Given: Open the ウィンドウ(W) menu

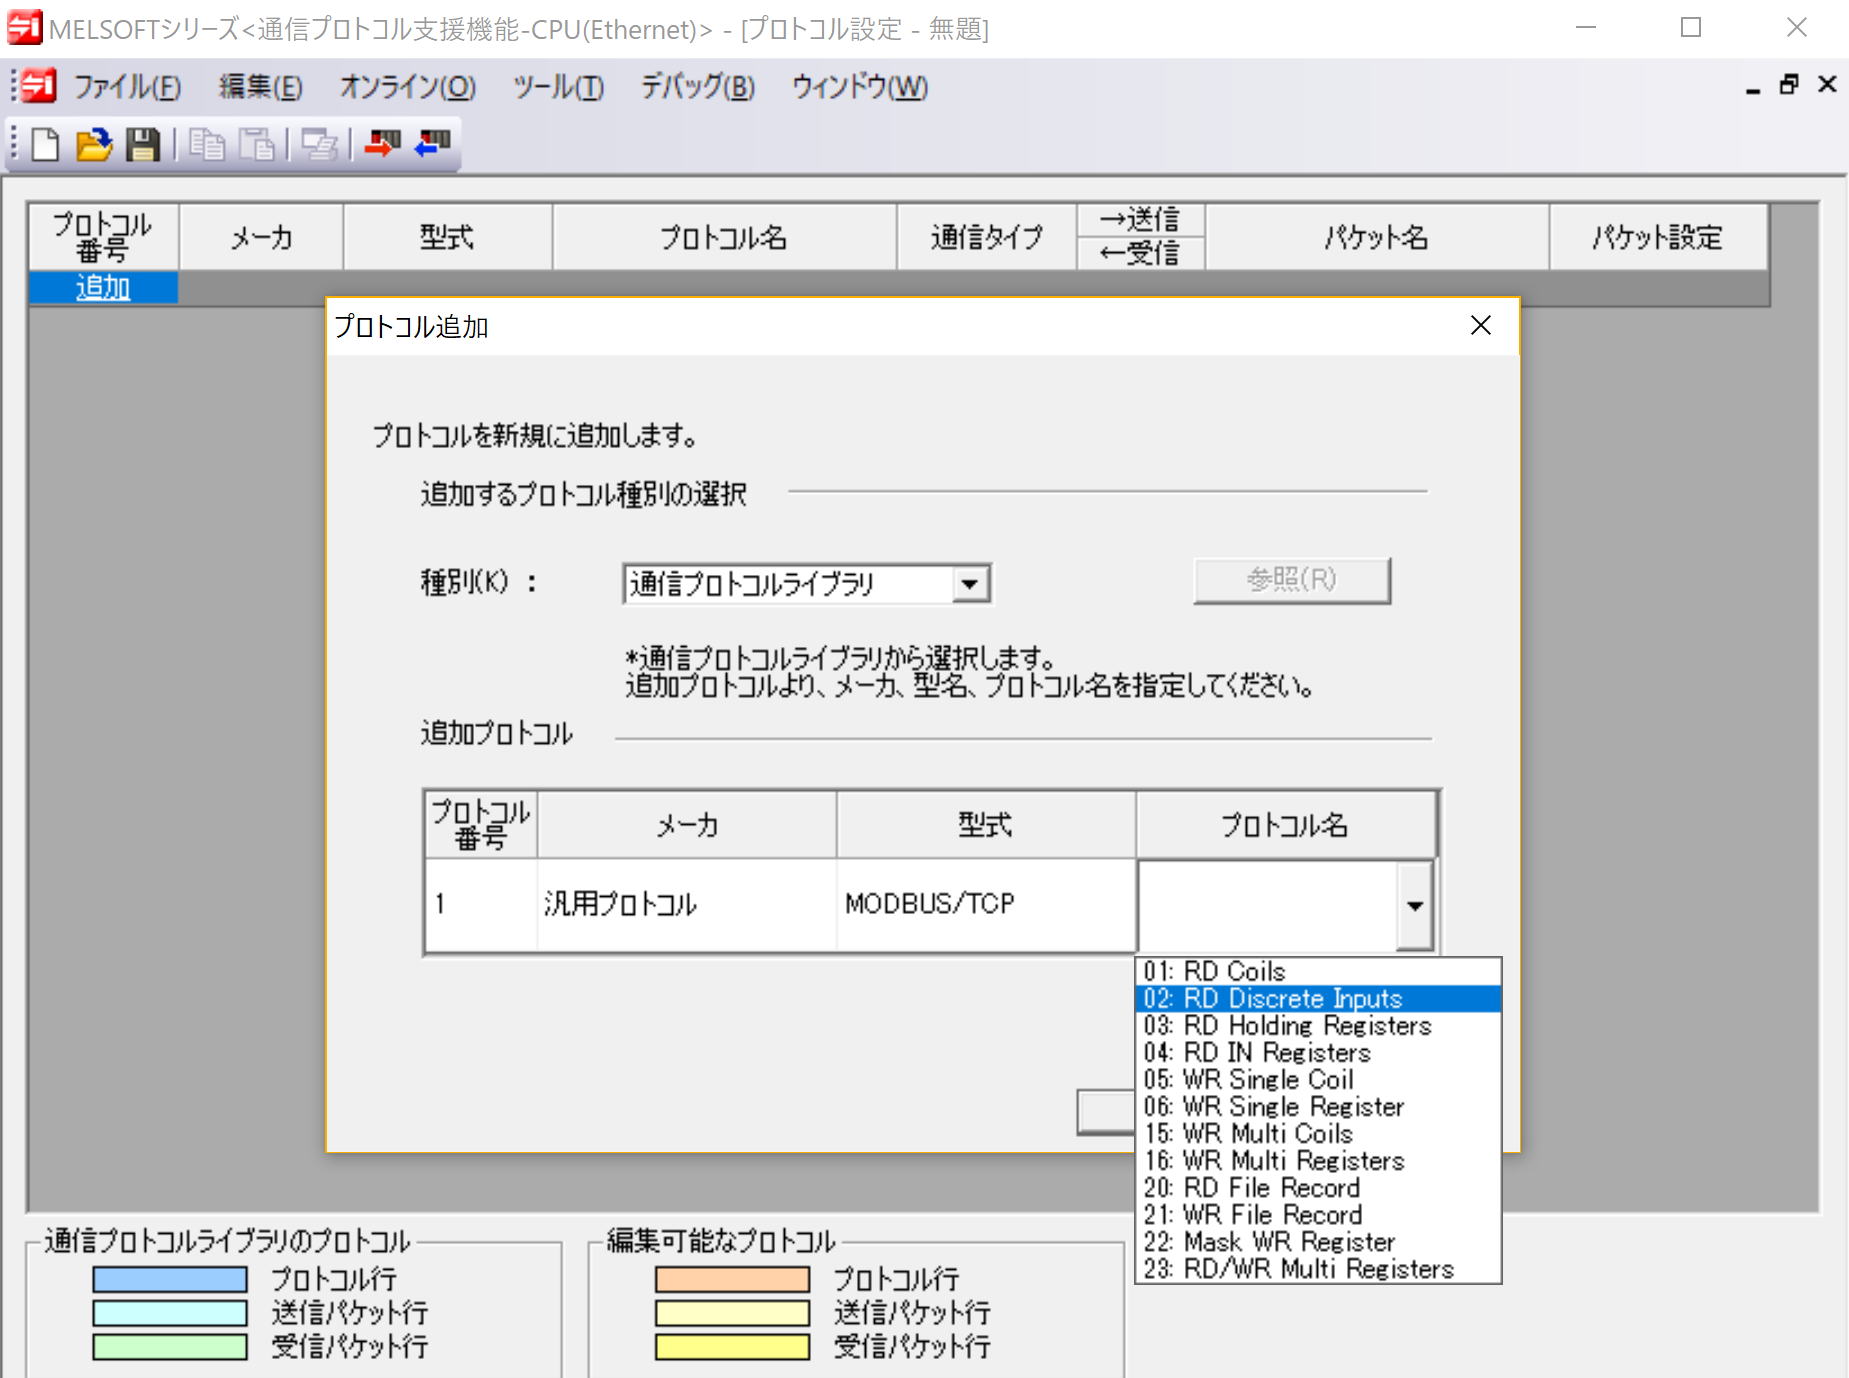Looking at the screenshot, I should tap(859, 88).
